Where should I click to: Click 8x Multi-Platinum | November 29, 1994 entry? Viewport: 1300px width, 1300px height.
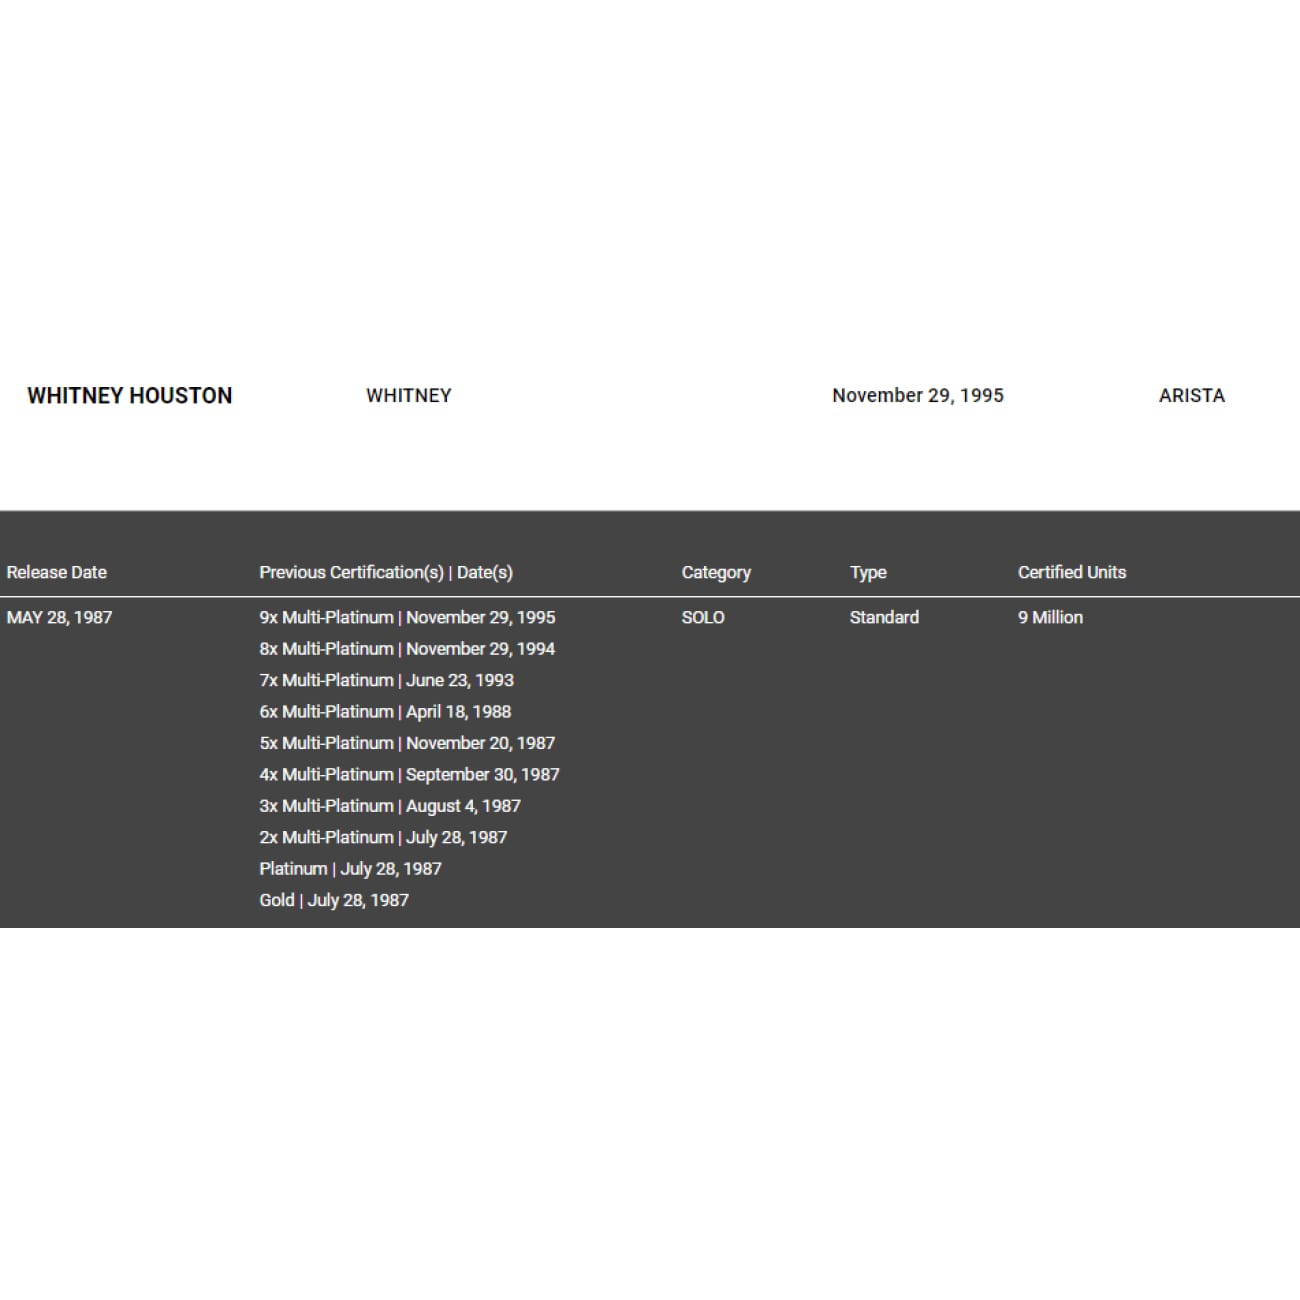pos(407,649)
